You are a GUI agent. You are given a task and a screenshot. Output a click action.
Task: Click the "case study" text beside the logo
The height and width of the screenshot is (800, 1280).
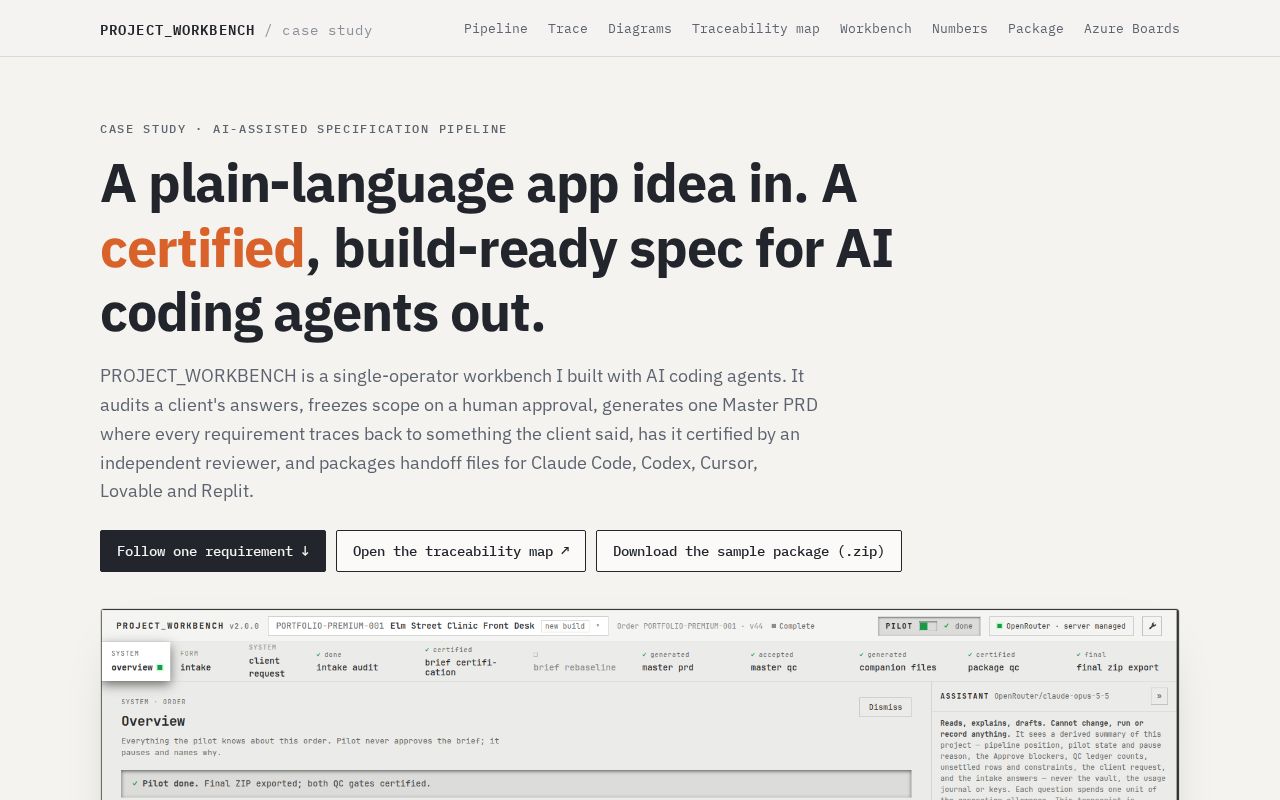[x=327, y=30]
